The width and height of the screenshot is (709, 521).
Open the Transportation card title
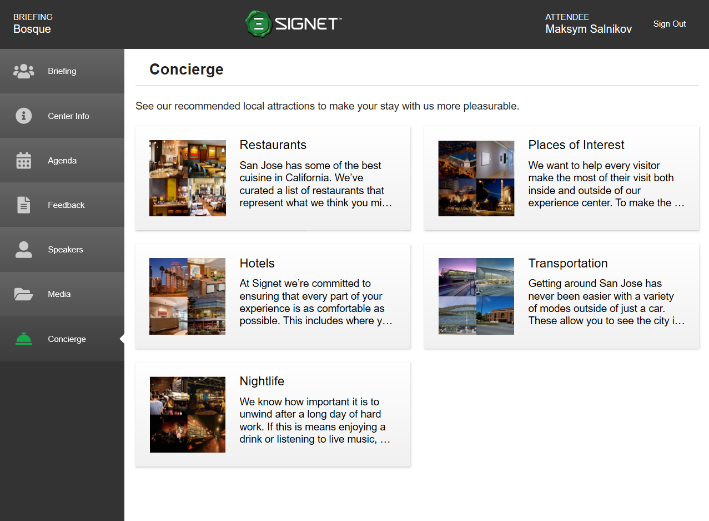click(568, 263)
